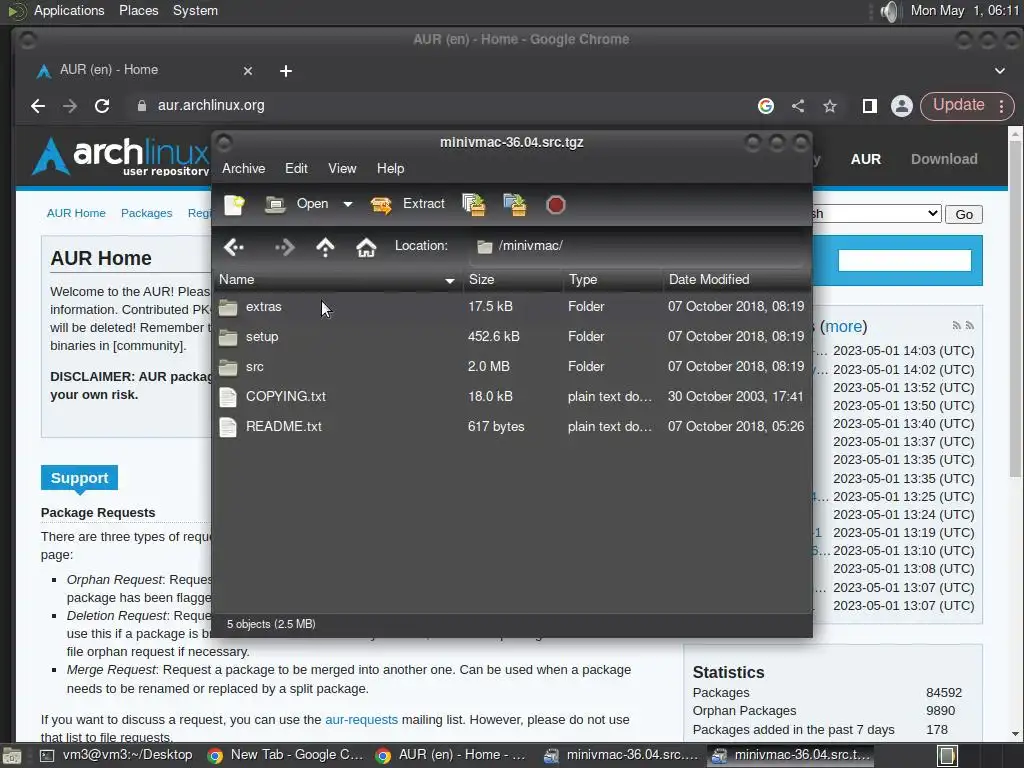
Task: Select the setup folder
Action: click(x=512, y=336)
